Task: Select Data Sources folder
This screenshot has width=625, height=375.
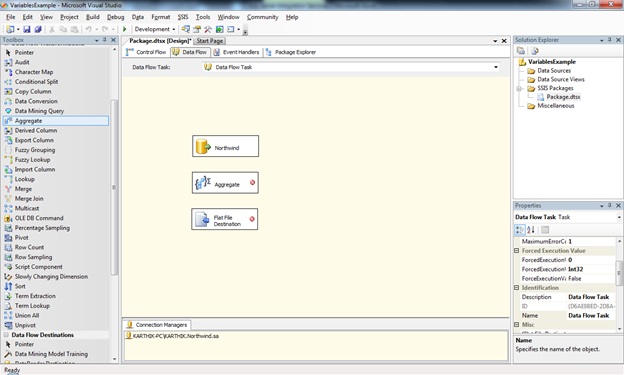Action: coord(554,71)
